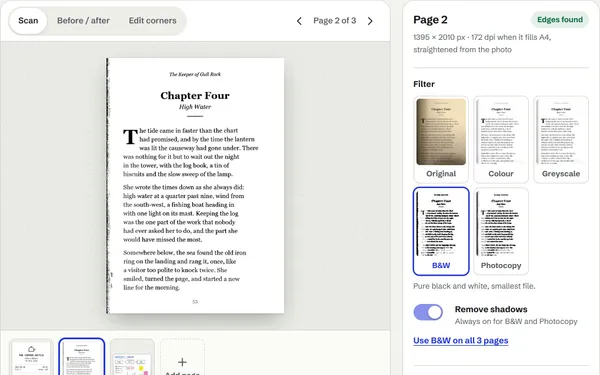Select the B&W filter
The width and height of the screenshot is (600, 375).
(x=441, y=231)
